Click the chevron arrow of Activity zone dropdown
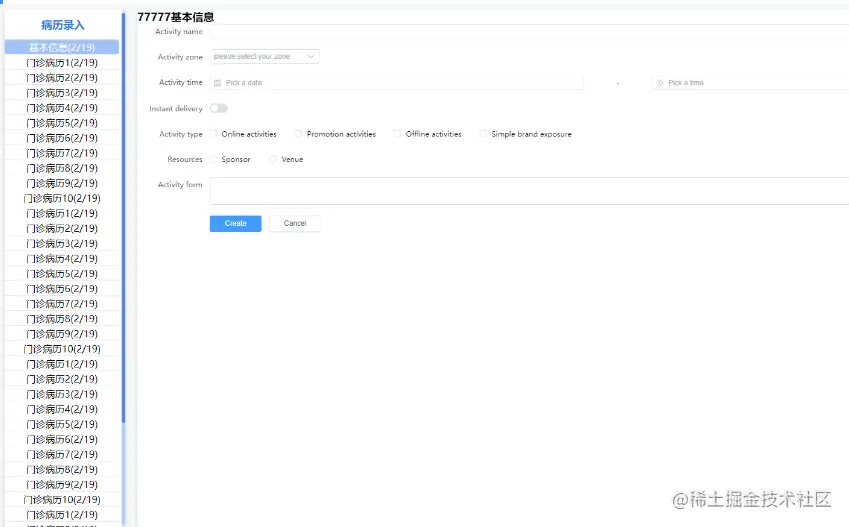Screen dimensions: 849x527 click(311, 56)
